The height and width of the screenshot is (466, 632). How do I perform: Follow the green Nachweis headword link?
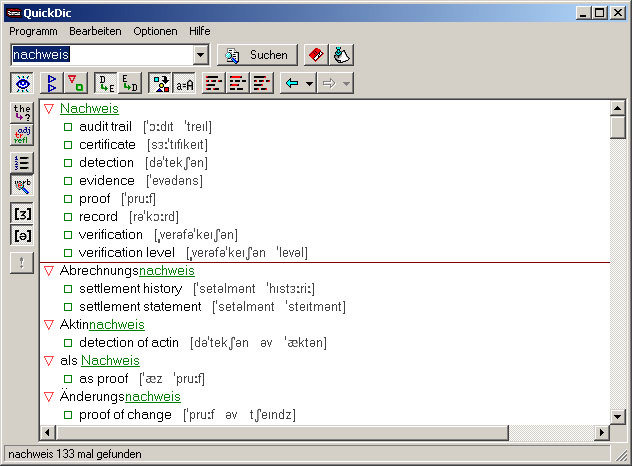(x=89, y=108)
